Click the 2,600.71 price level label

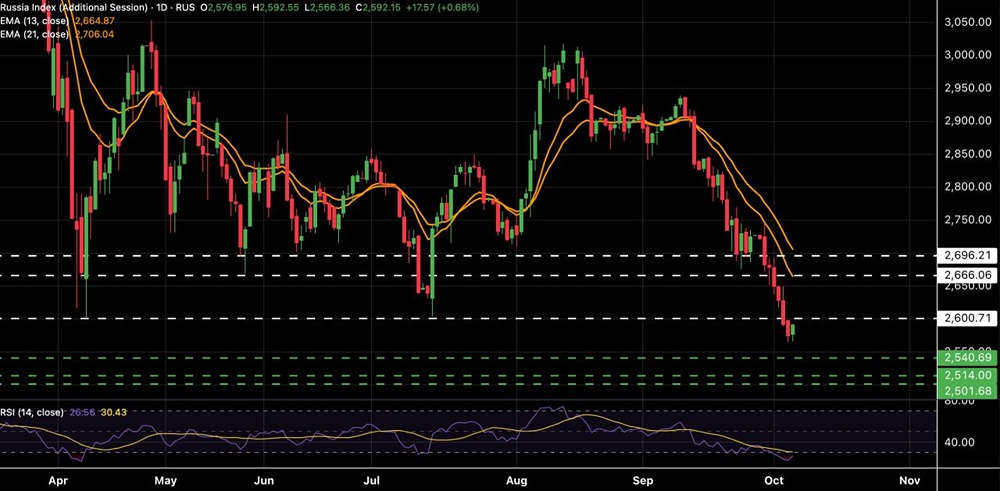(x=966, y=318)
